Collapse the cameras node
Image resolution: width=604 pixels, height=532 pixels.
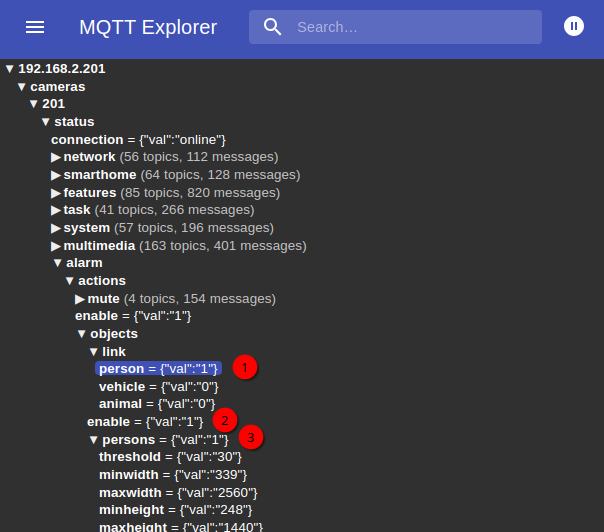[x=22, y=87]
